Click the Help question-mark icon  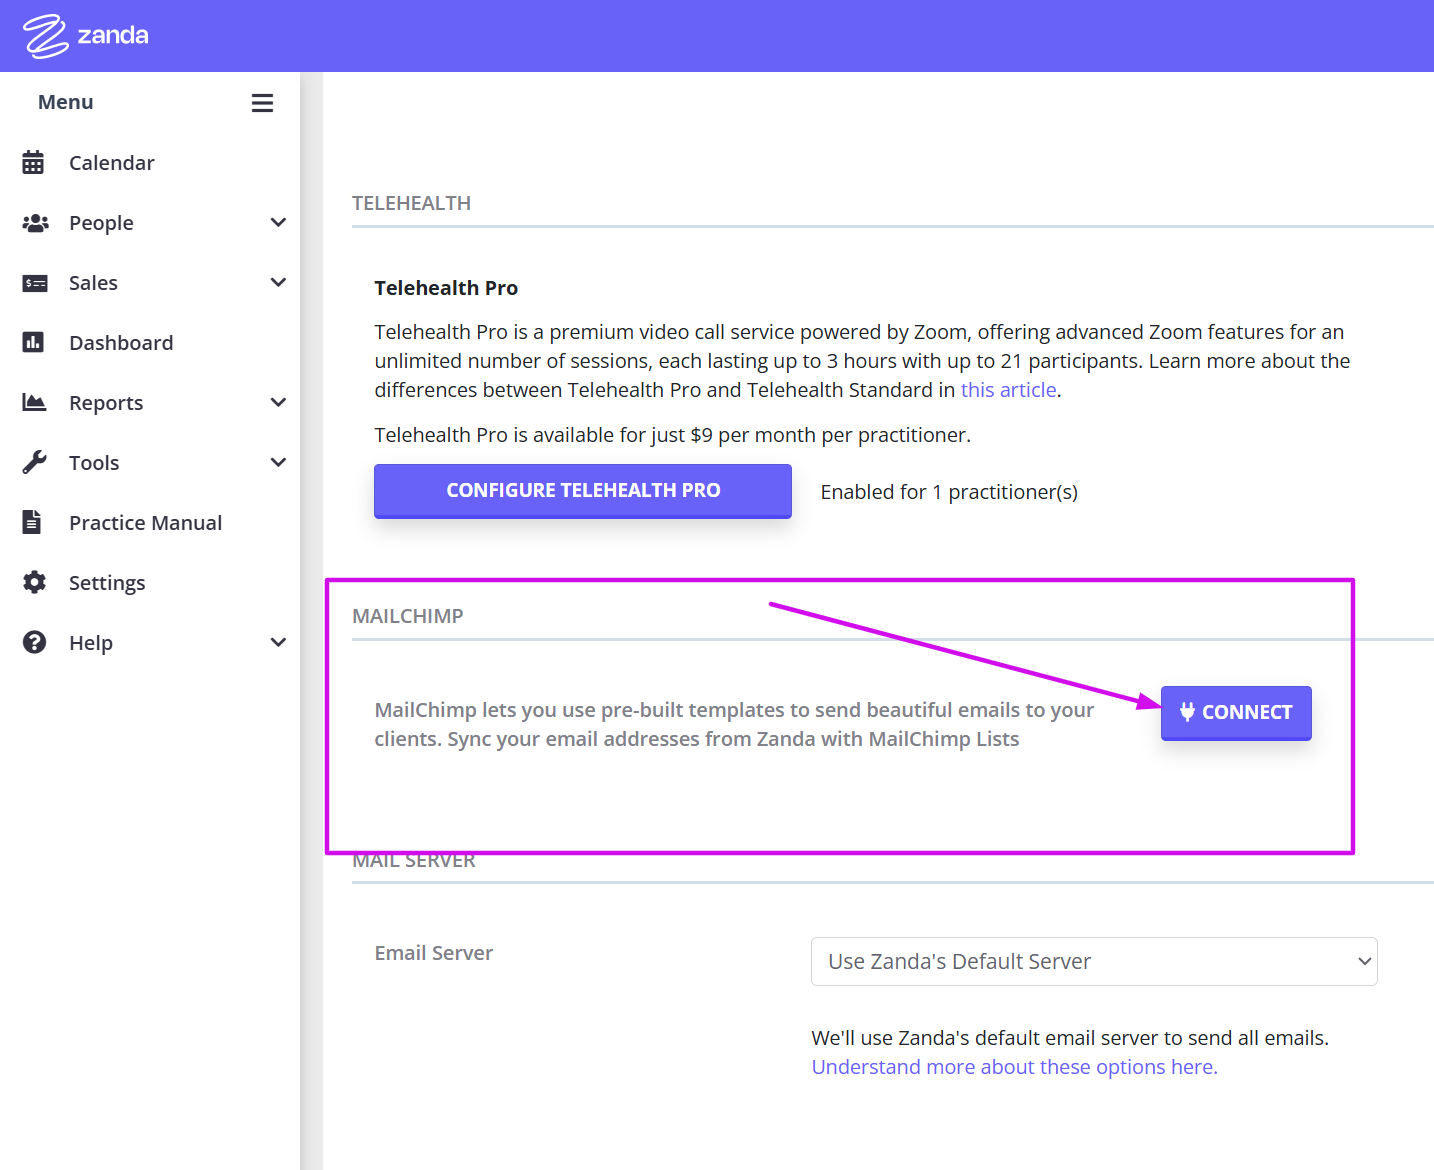point(34,642)
